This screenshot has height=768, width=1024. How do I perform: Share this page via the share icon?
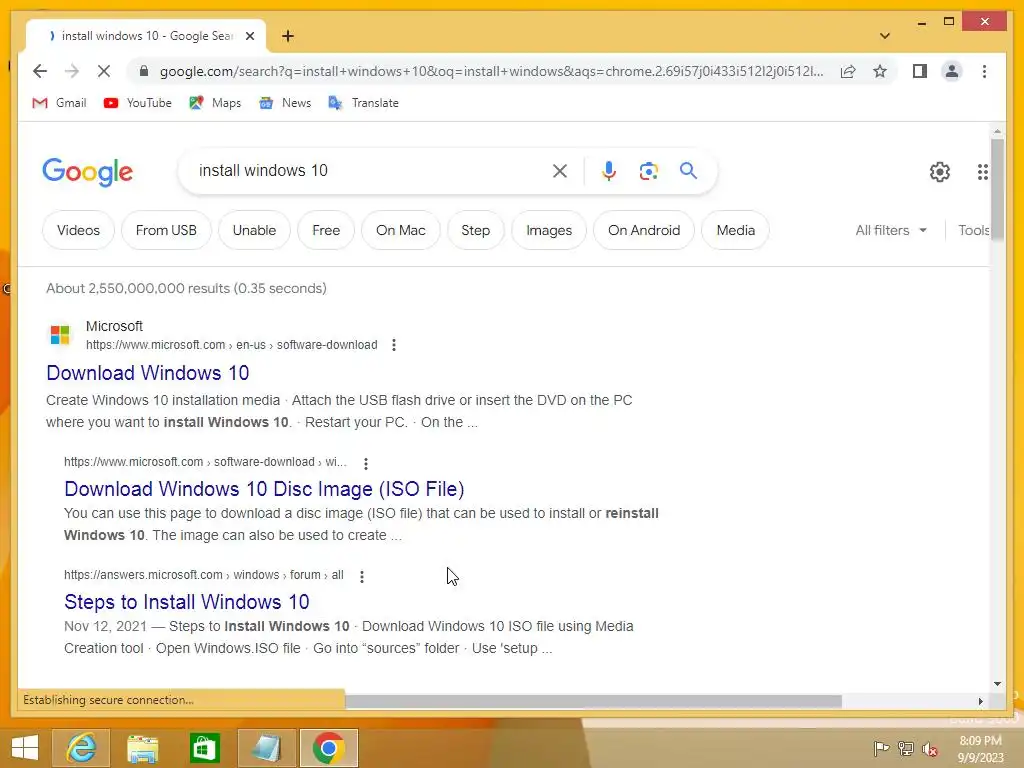click(x=848, y=71)
